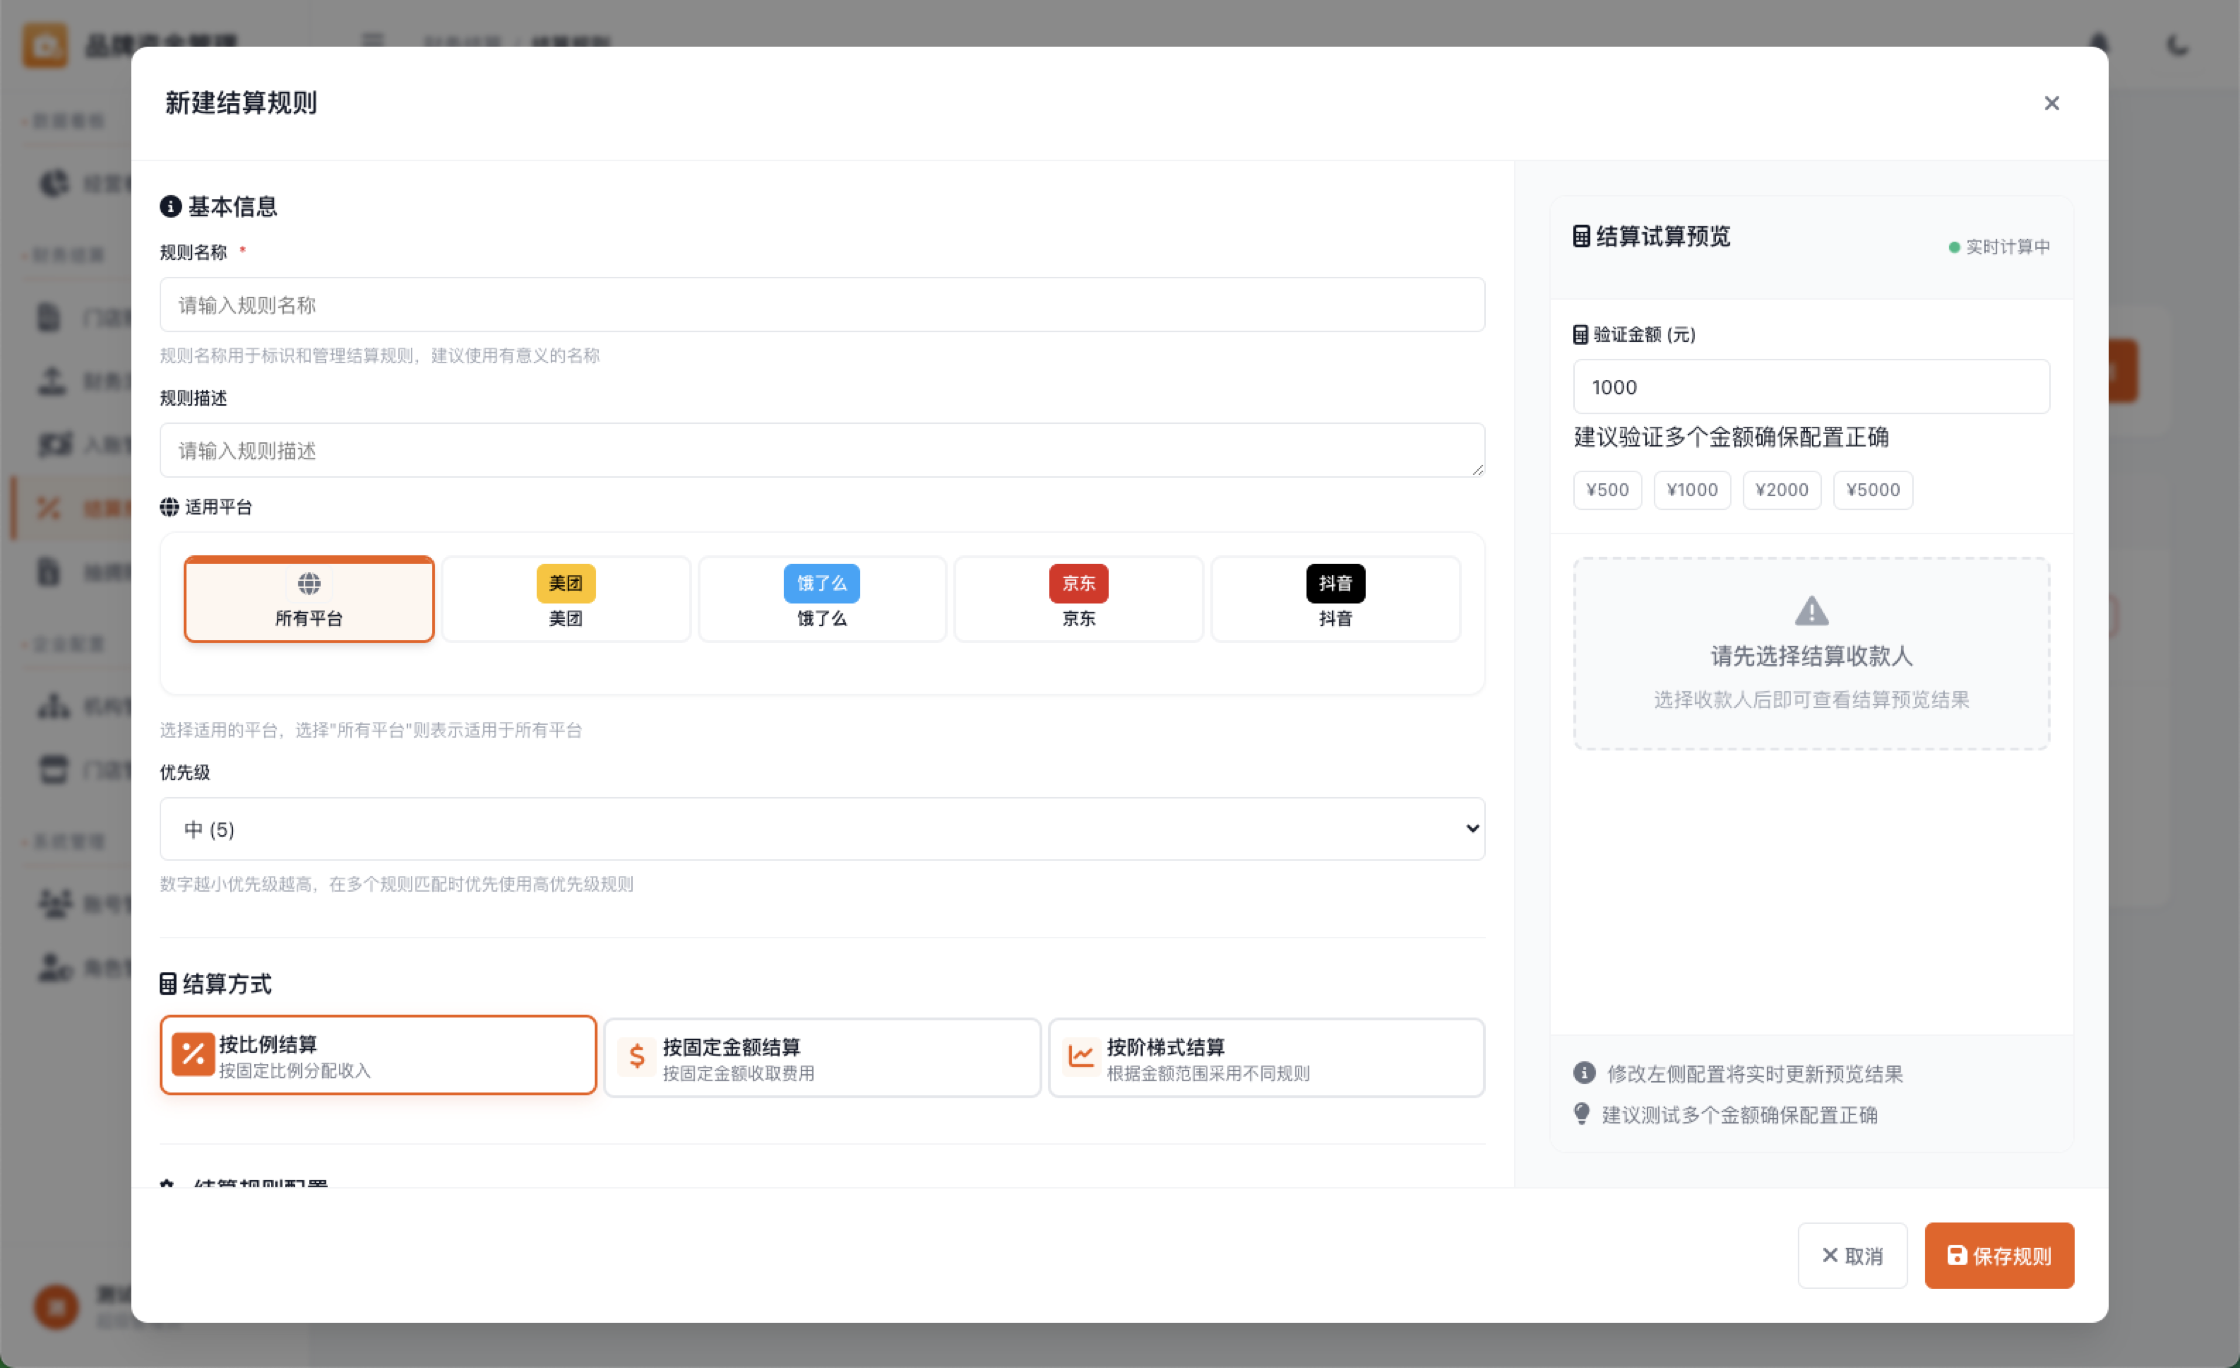
Task: Click the chart icon for tiered settlement
Action: click(x=1080, y=1056)
